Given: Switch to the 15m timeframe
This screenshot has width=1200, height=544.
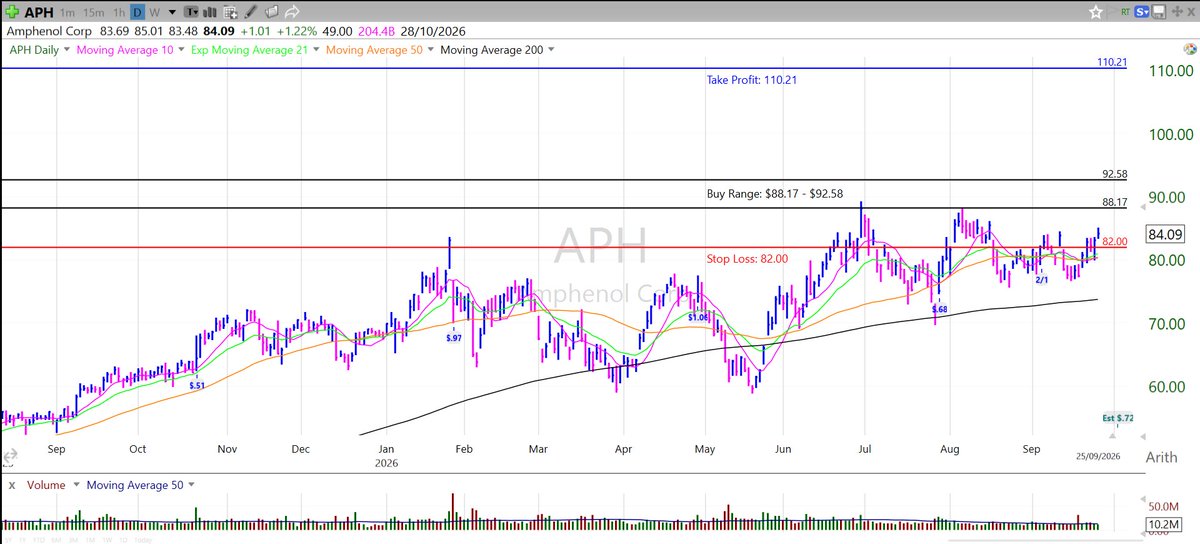Looking at the screenshot, I should tap(92, 12).
